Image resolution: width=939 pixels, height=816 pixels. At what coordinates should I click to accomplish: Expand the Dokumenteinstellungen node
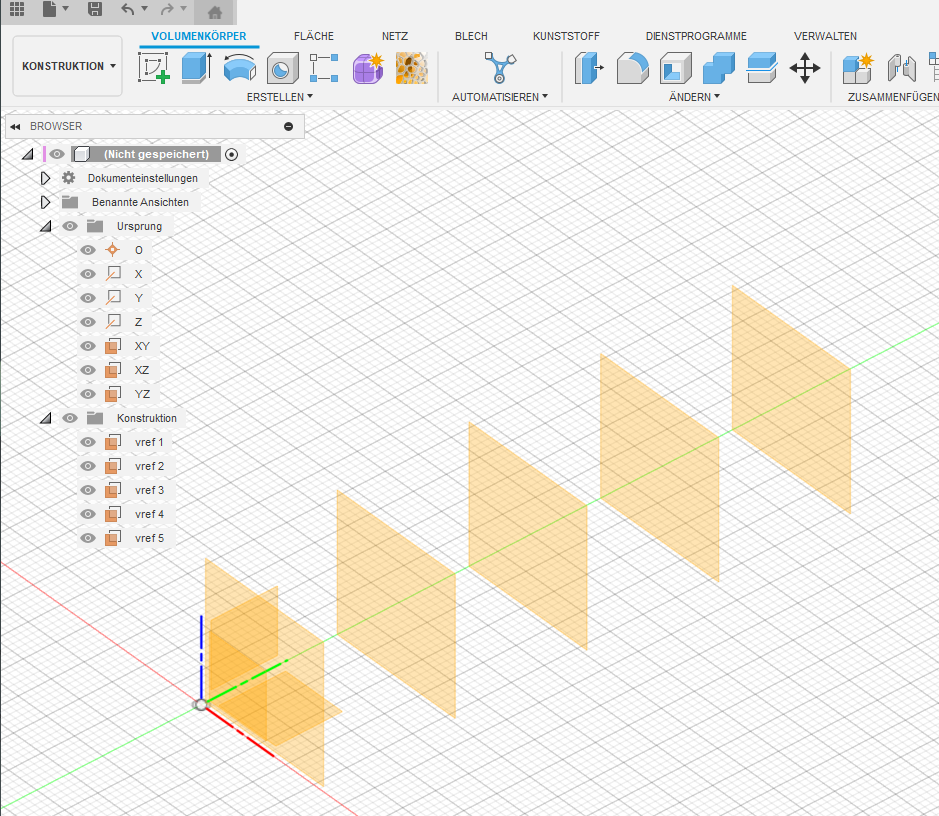(x=45, y=178)
